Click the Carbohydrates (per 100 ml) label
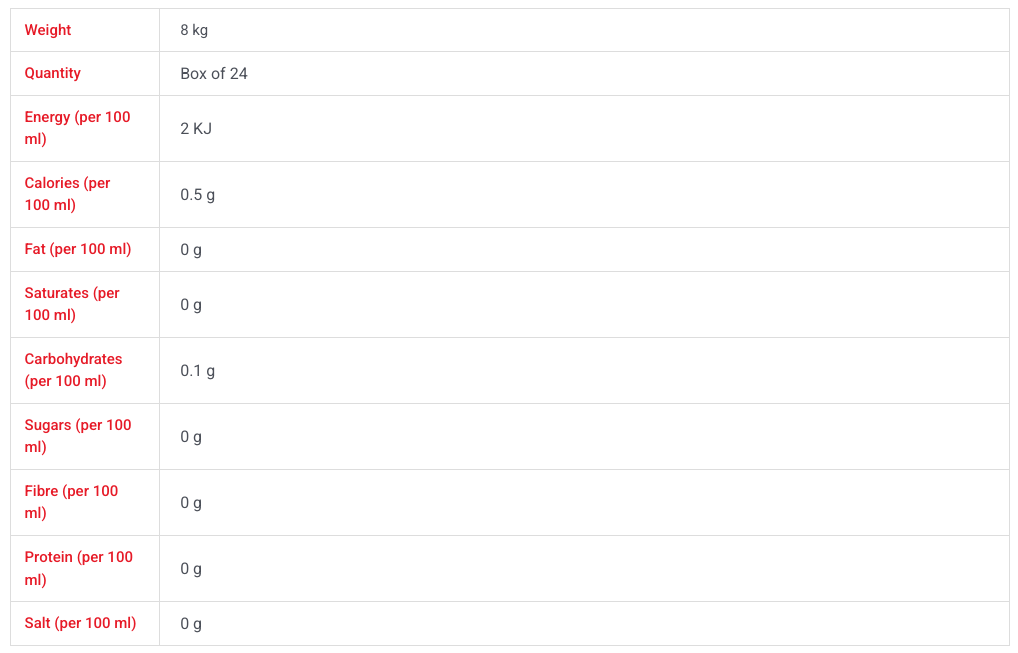Viewport: 1018px width, 653px height. pyautogui.click(x=73, y=370)
